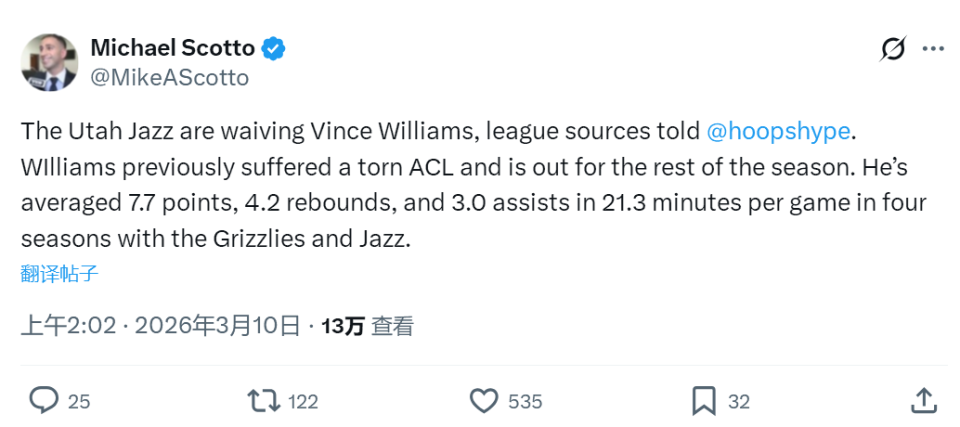This screenshot has height=427, width=960.
Task: Click the 122 reposts count
Action: 303,402
